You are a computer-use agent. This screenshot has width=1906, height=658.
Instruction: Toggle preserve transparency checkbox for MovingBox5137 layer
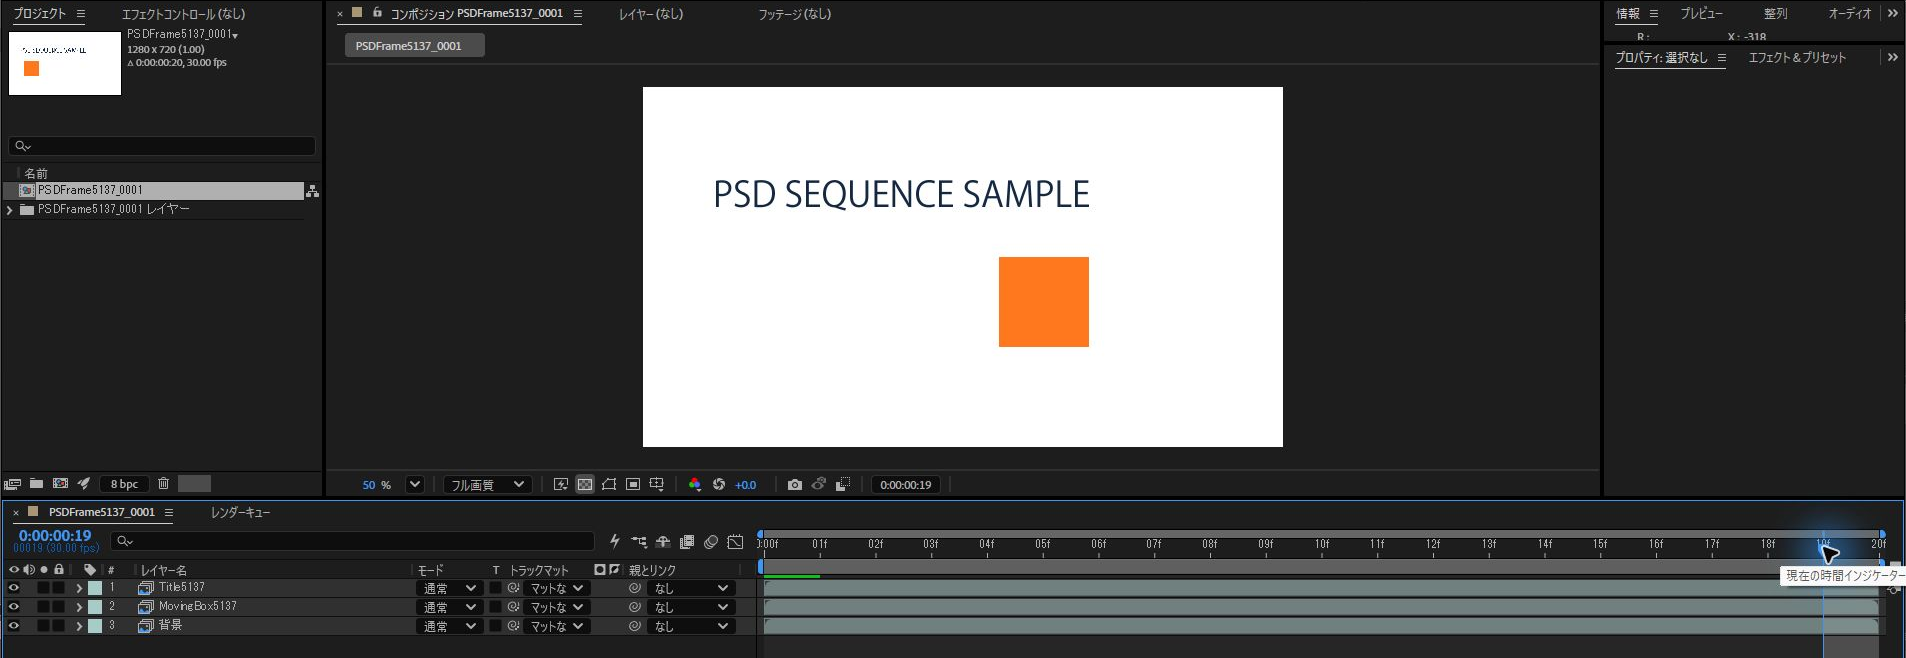click(495, 607)
